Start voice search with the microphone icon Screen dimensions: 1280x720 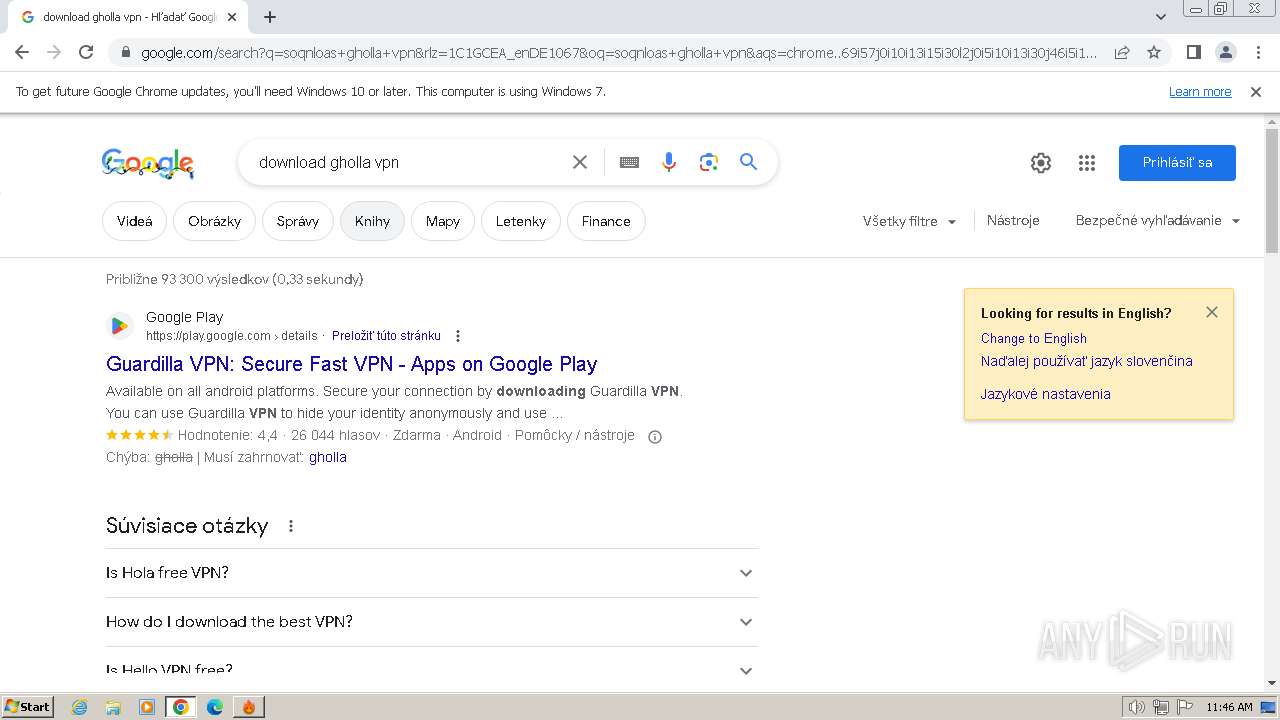[x=669, y=162]
